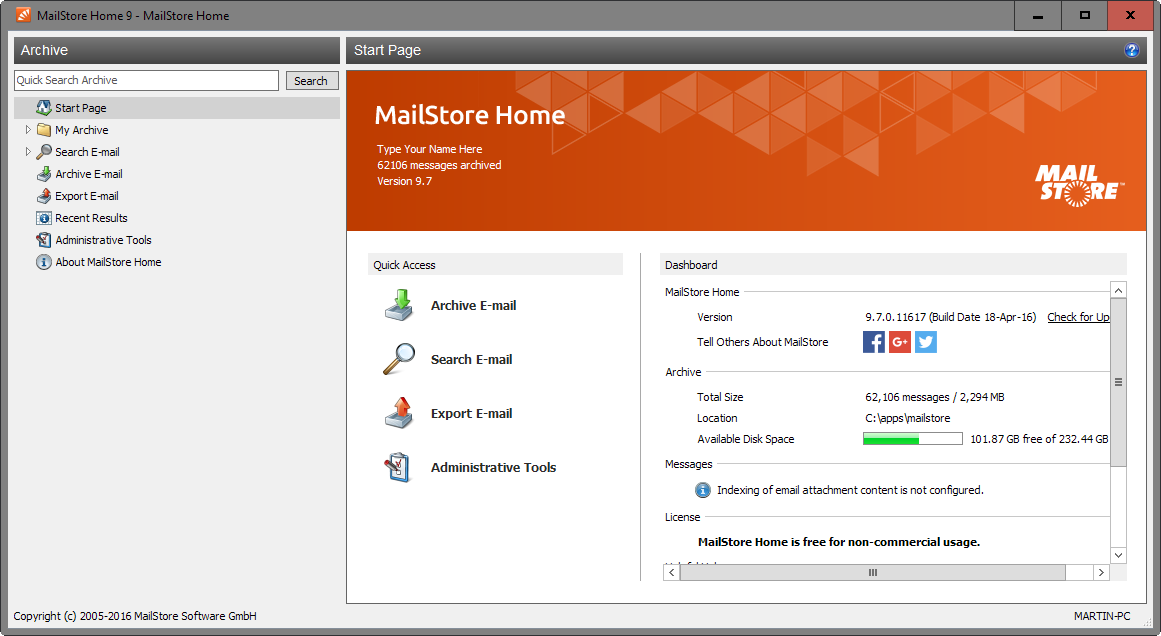Click the Export E-mail icon in sidebar tree

[x=44, y=196]
